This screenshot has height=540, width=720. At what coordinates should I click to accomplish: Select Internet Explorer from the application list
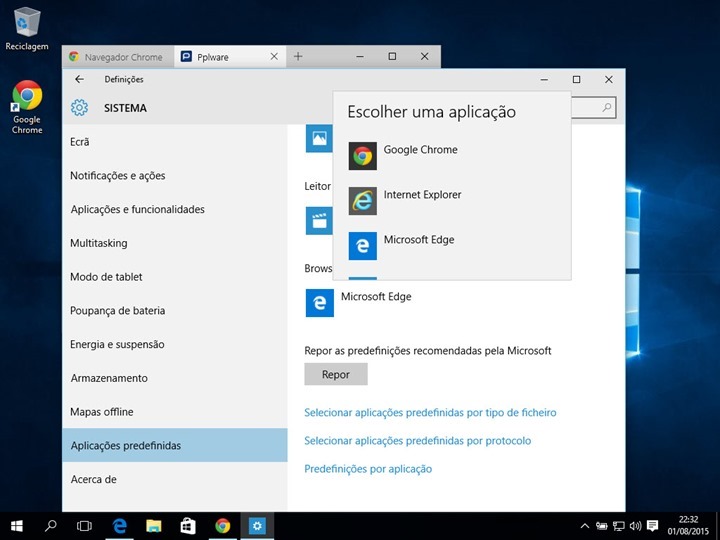click(422, 196)
